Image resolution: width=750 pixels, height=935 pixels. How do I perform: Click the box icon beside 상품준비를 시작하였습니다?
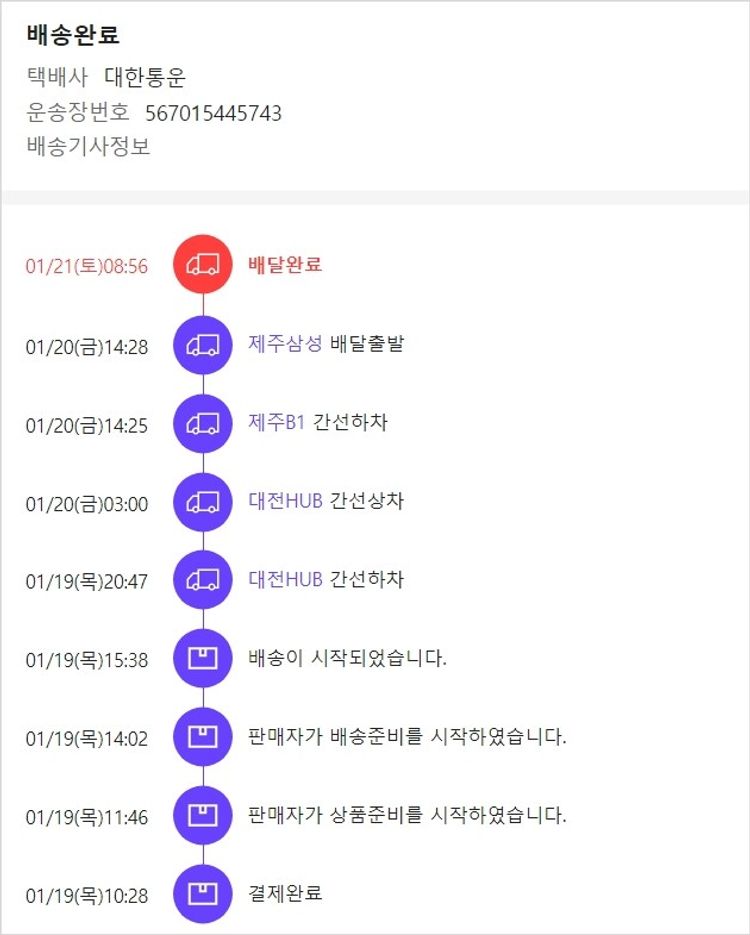[203, 816]
